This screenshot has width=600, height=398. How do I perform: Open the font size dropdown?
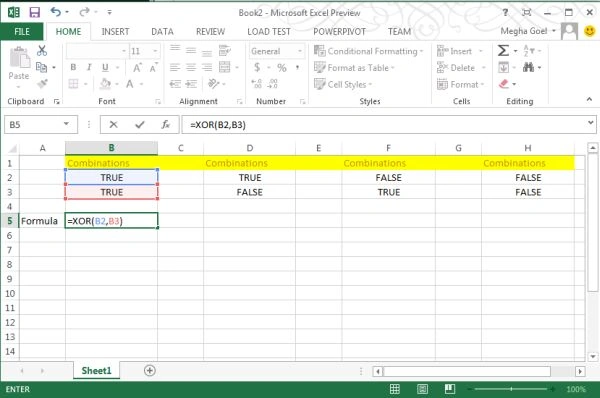155,51
